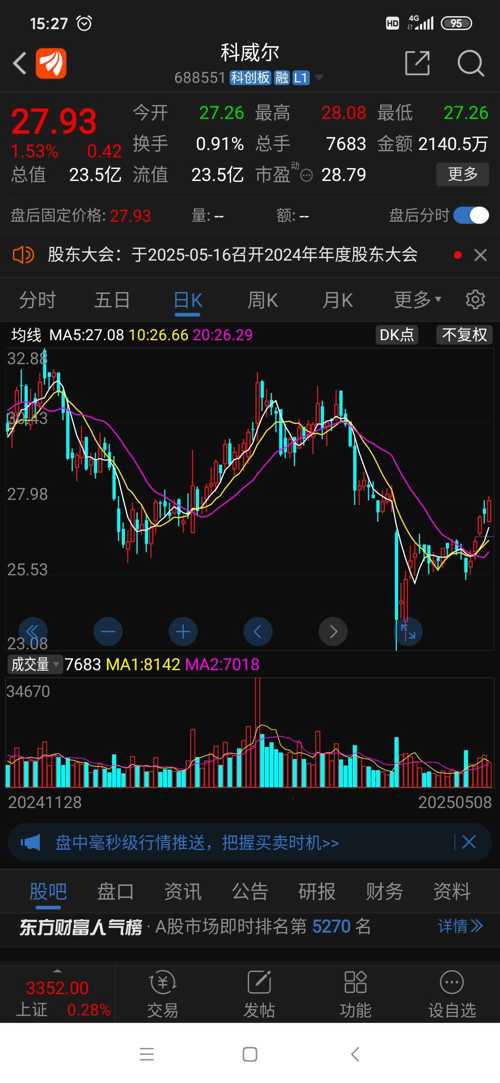Tap the battery indicator showing 95
The height and width of the screenshot is (1083, 500).
click(x=456, y=23)
